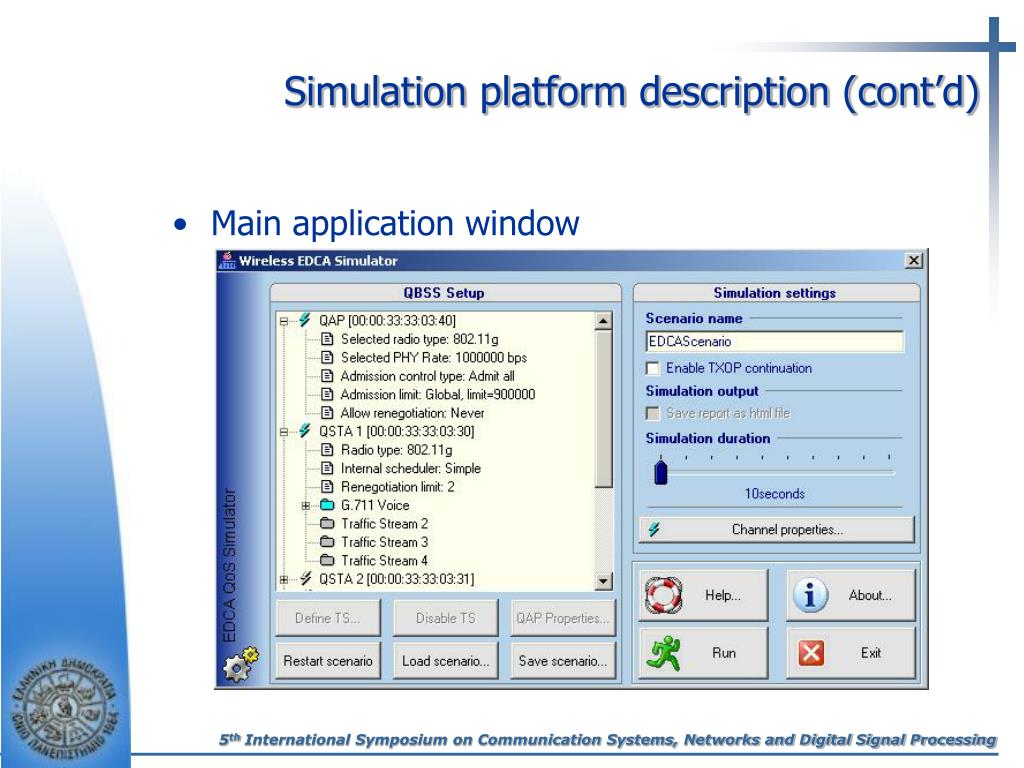This screenshot has height=768, width=1024.
Task: Click the lifebuoy Help icon
Action: (x=664, y=595)
